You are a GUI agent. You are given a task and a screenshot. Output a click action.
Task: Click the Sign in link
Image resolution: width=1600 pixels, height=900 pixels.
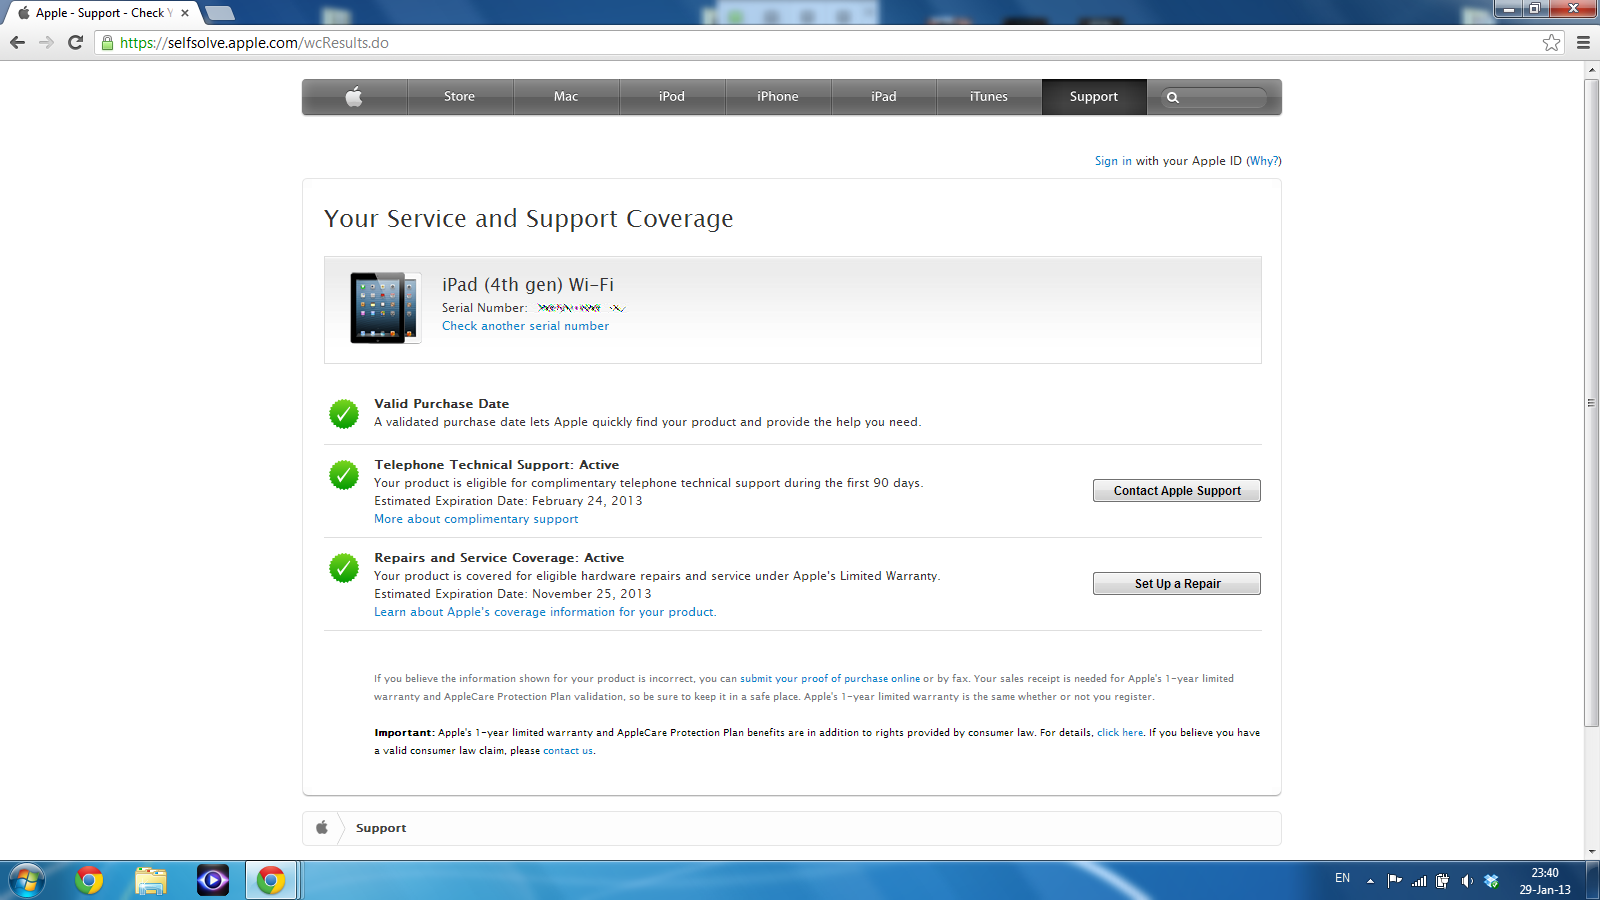pos(1113,161)
